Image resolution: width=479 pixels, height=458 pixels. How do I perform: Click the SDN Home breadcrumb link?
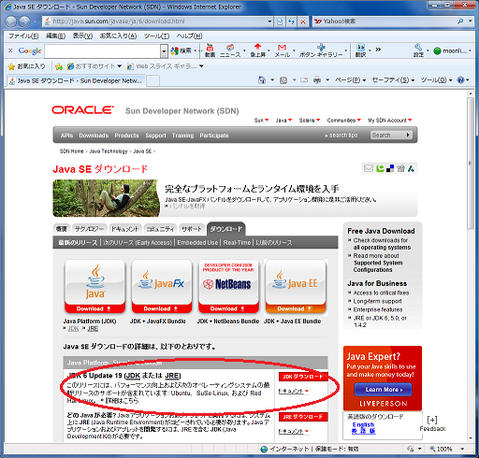[72, 151]
